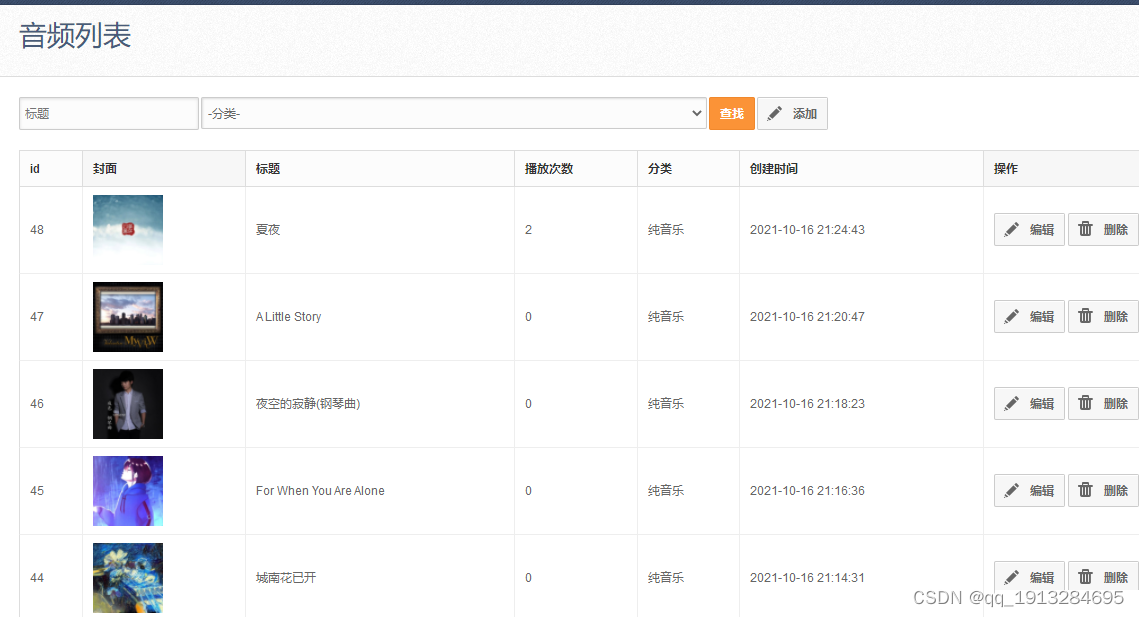Click the title 夜空的寂静(钢琴曲)
The image size is (1139, 617).
[x=308, y=403]
